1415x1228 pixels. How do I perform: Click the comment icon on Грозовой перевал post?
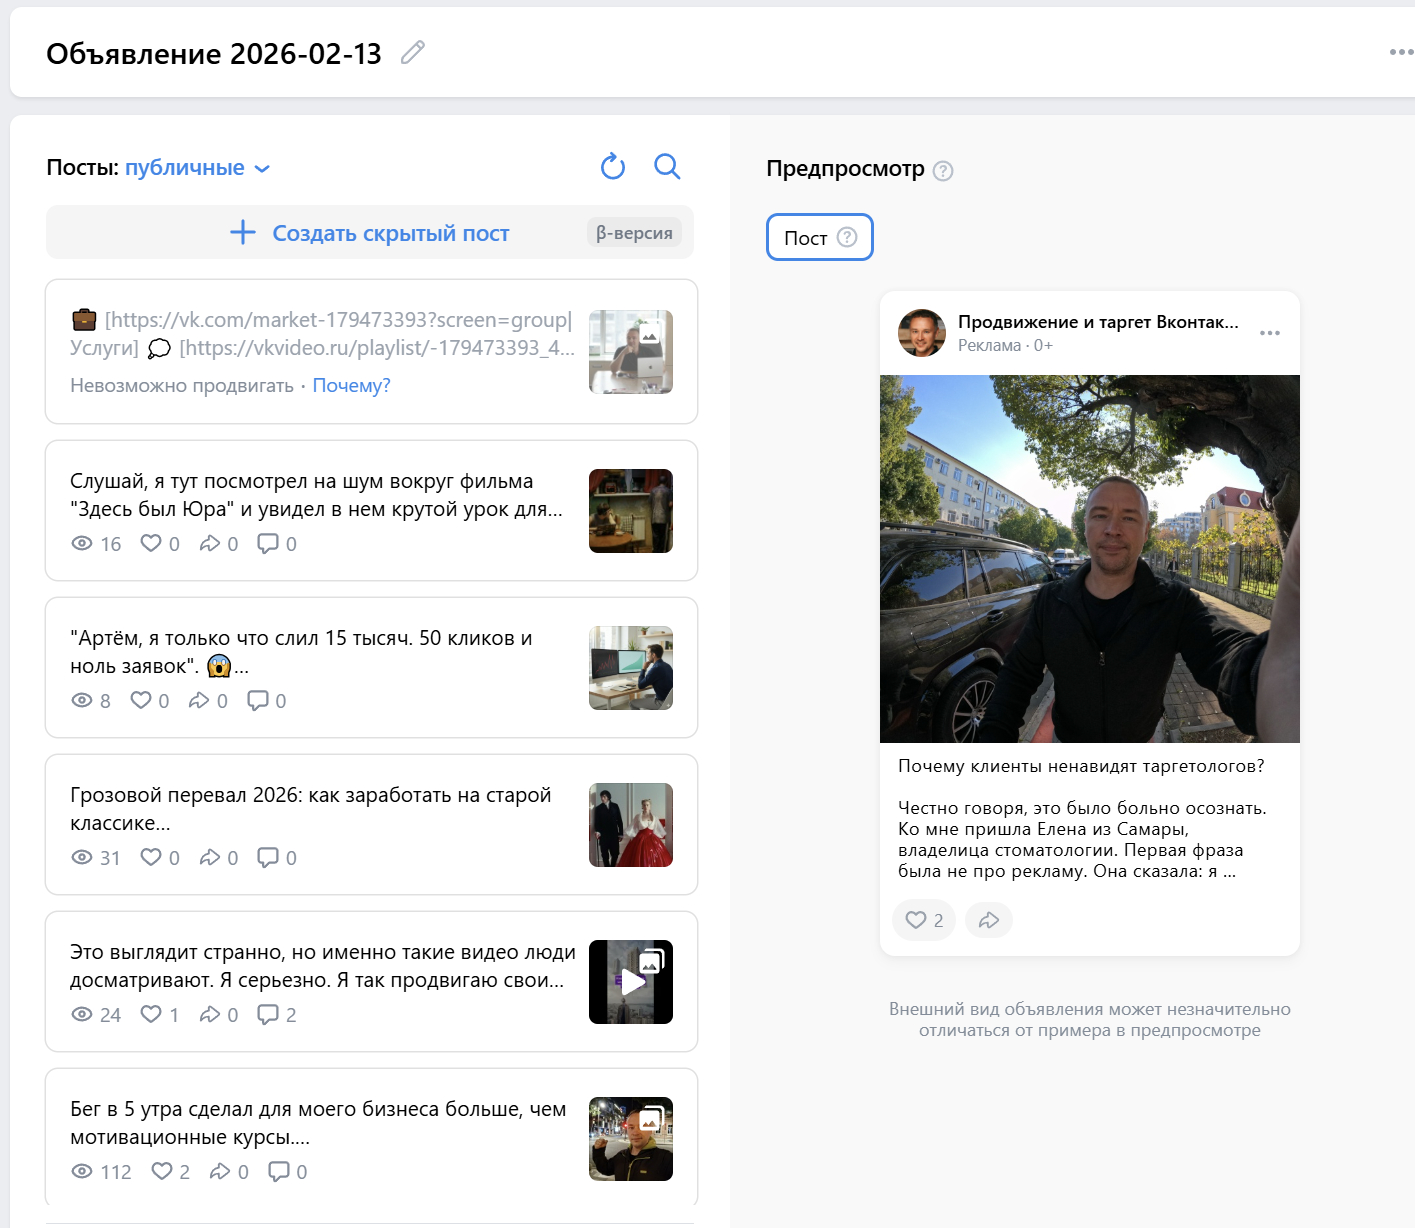[x=268, y=857]
